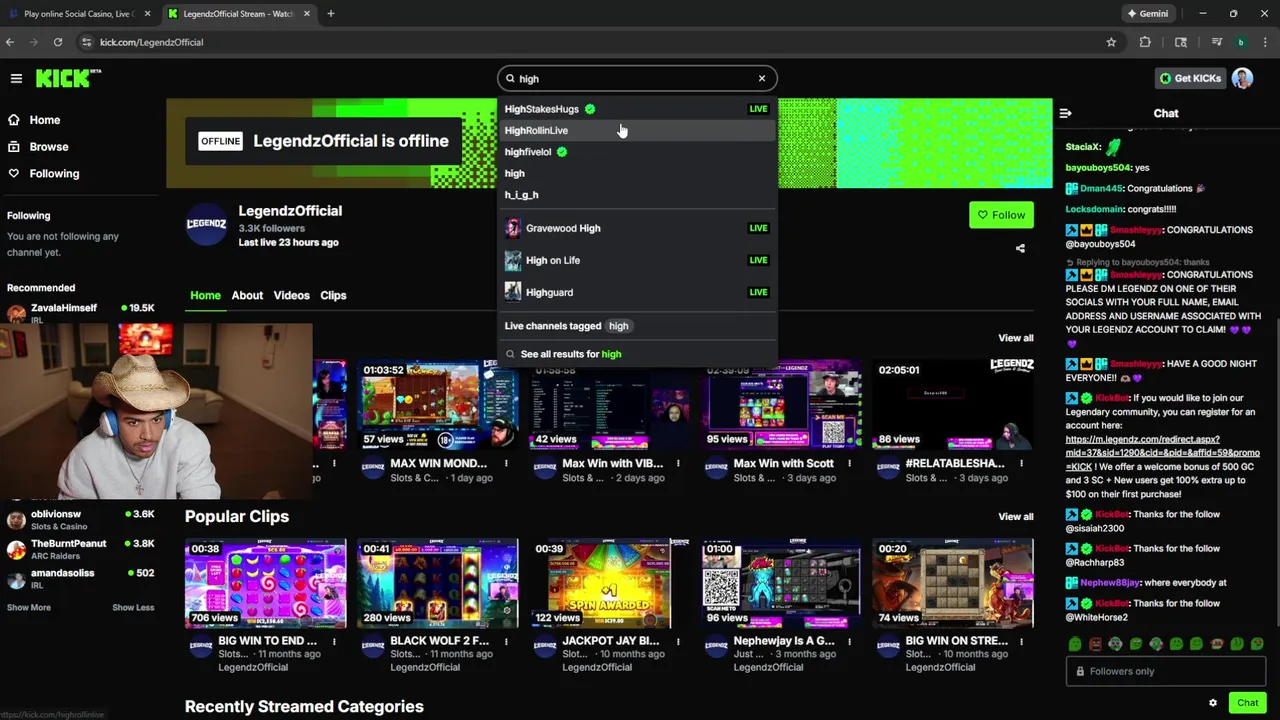Click the green Chat send button
The height and width of the screenshot is (720, 1280).
(x=1247, y=703)
